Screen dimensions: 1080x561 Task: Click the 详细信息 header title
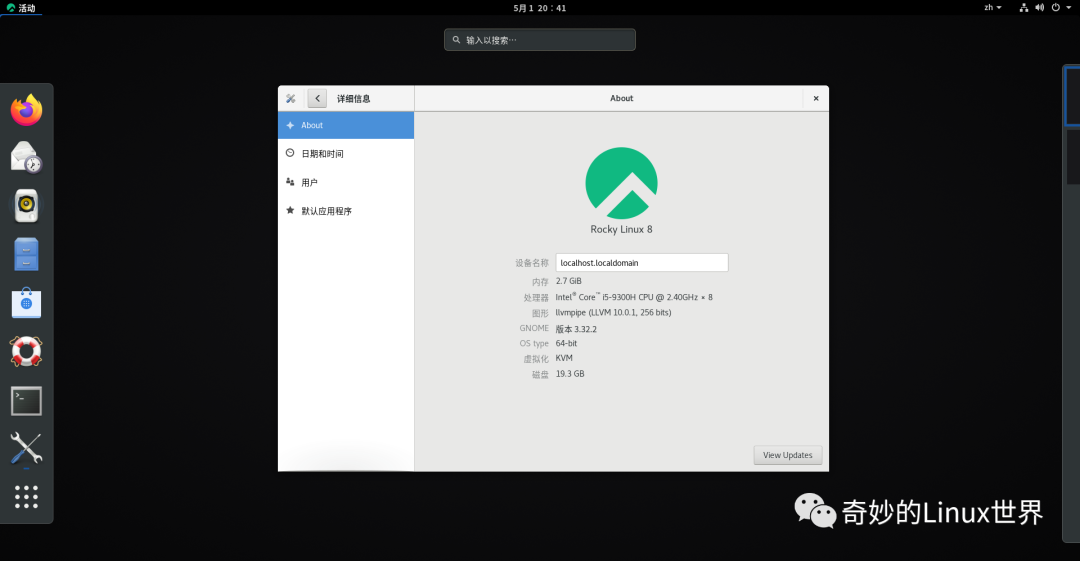[x=353, y=99]
